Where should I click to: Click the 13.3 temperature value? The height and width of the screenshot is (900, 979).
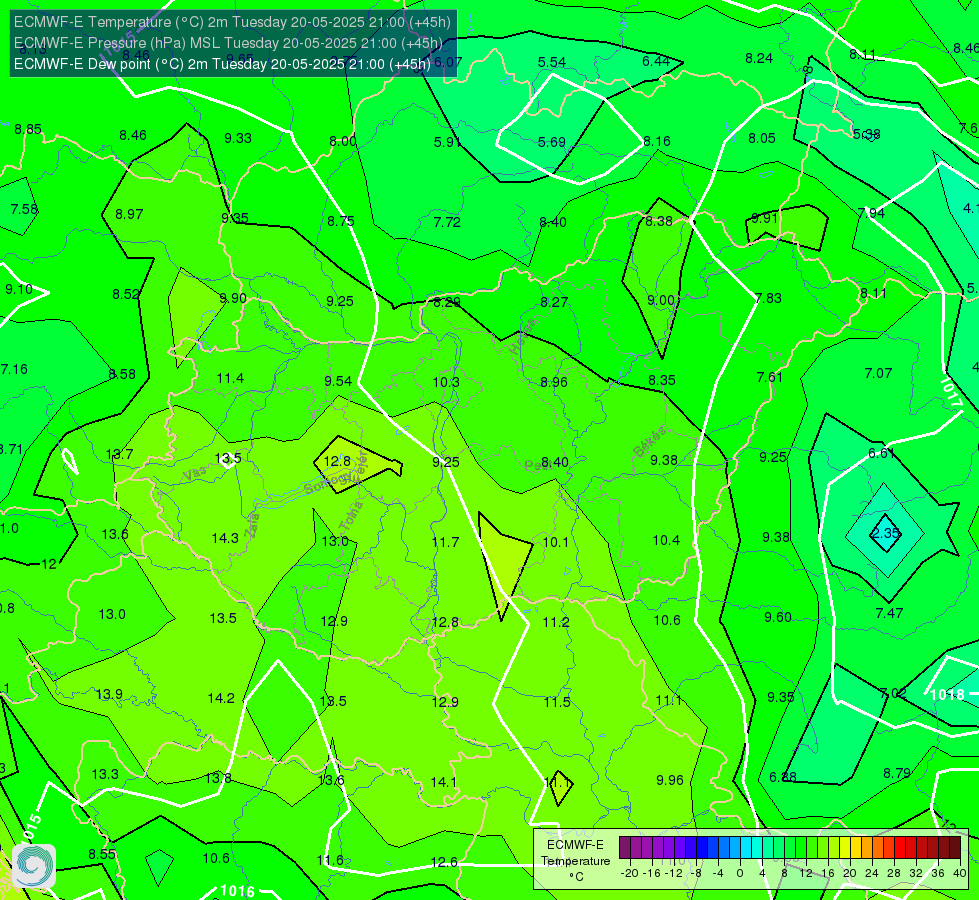[x=105, y=774]
